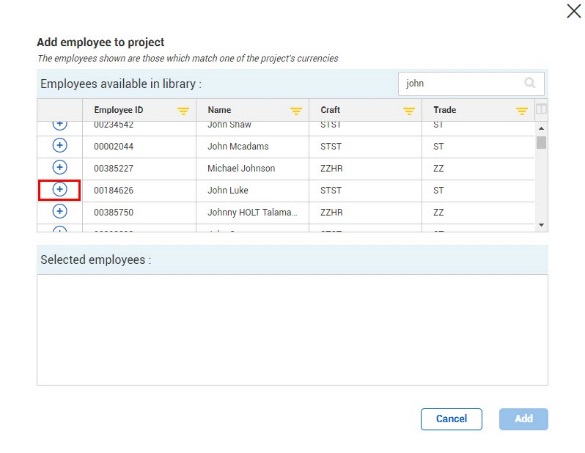Close the Add employee dialog
The width and height of the screenshot is (585, 453).
click(x=574, y=11)
